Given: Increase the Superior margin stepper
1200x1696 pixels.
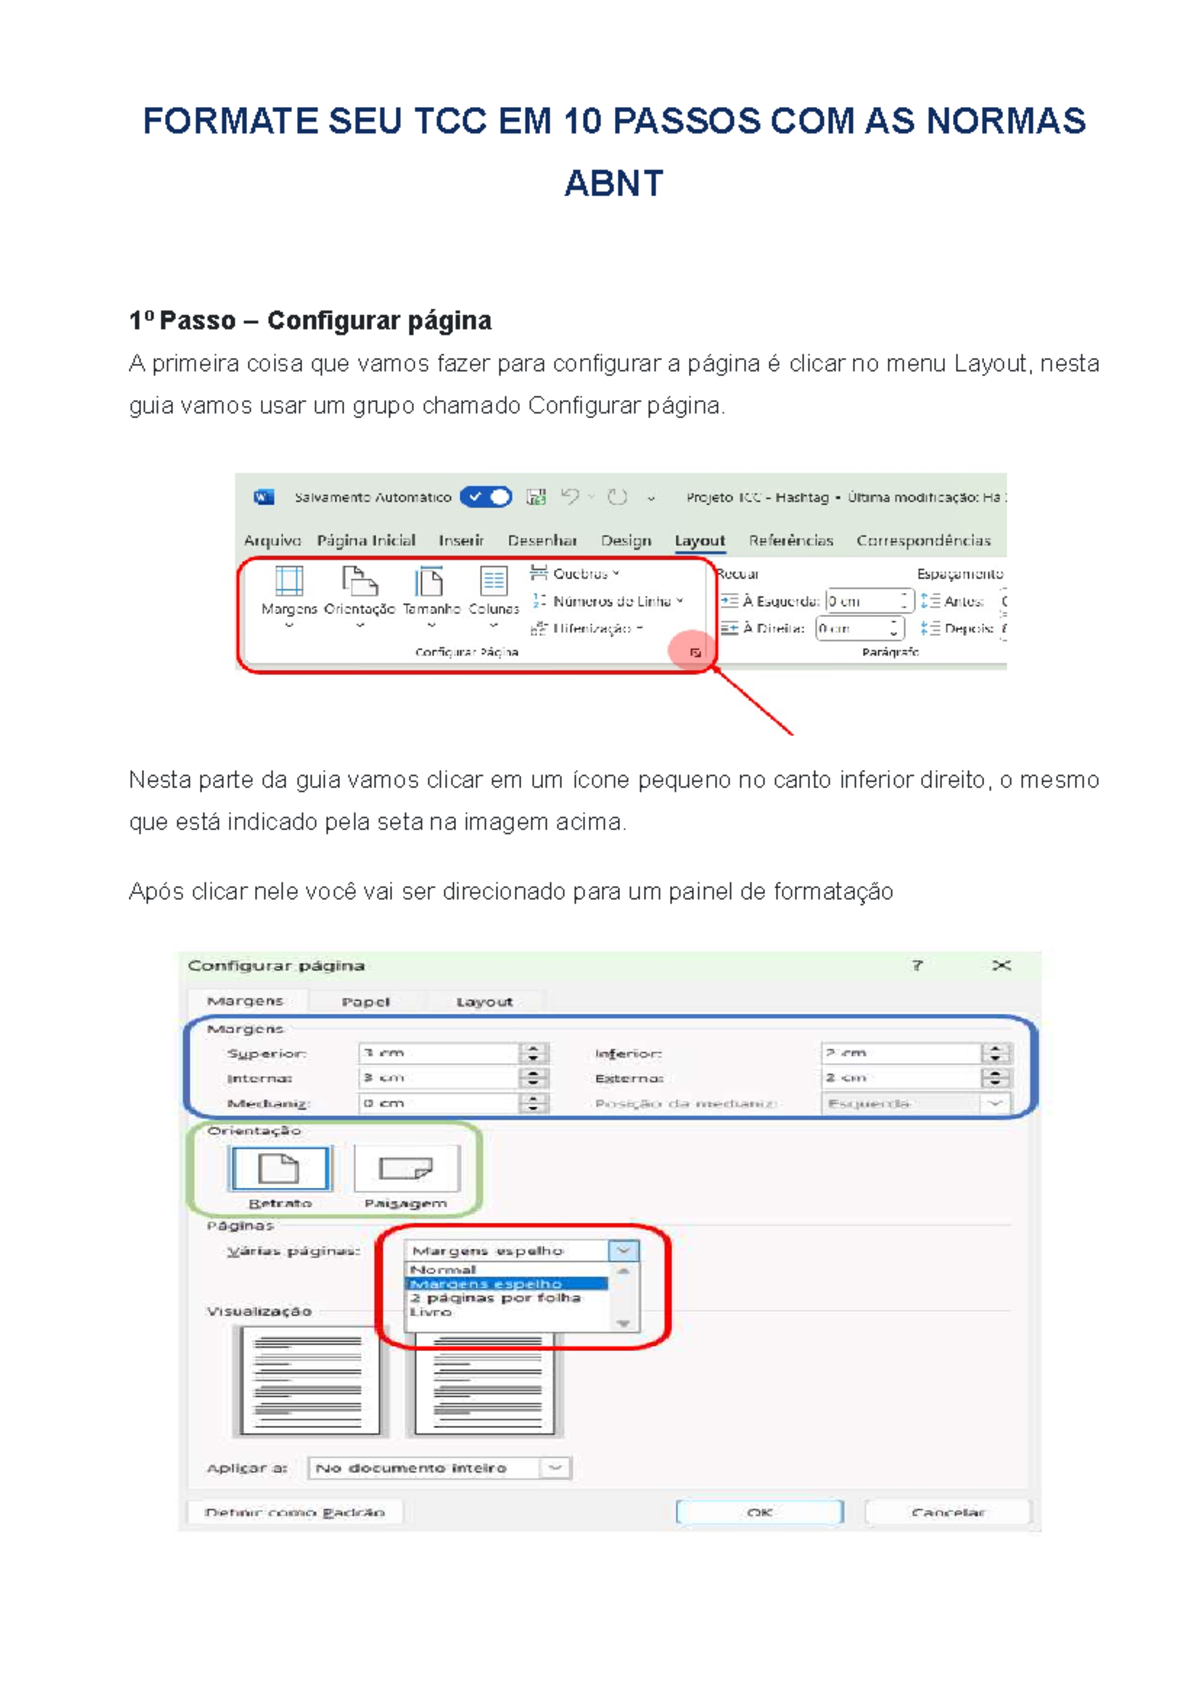Looking at the screenshot, I should pos(534,1048).
